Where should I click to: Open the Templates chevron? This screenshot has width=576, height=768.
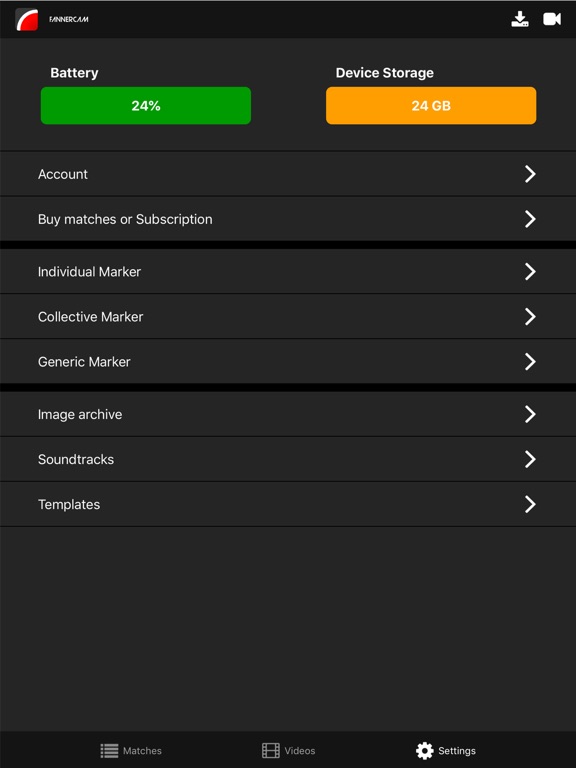click(530, 504)
